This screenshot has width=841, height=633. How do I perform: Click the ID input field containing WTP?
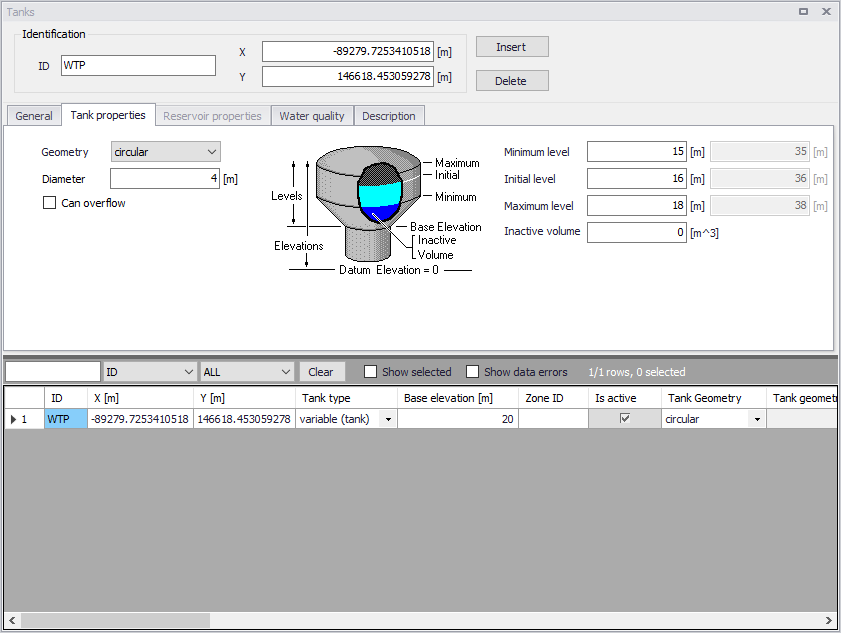click(x=138, y=65)
